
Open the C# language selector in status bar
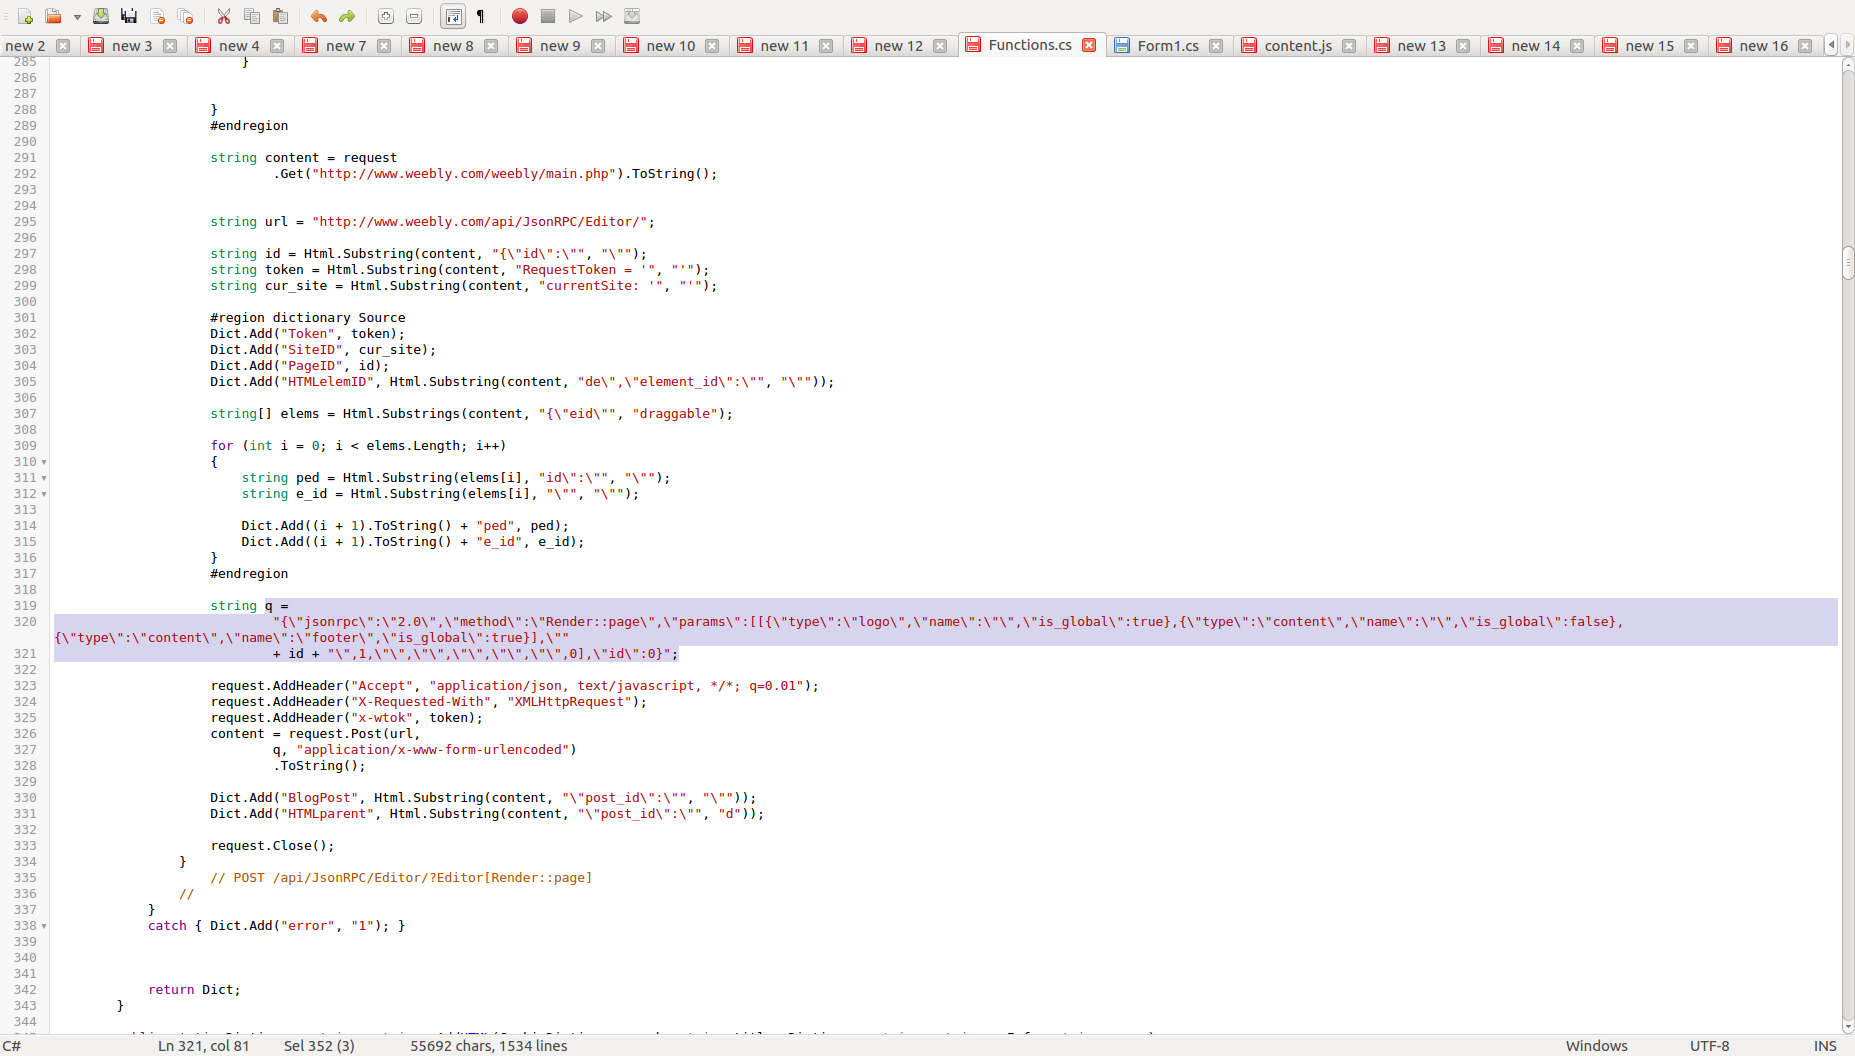click(x=12, y=1046)
